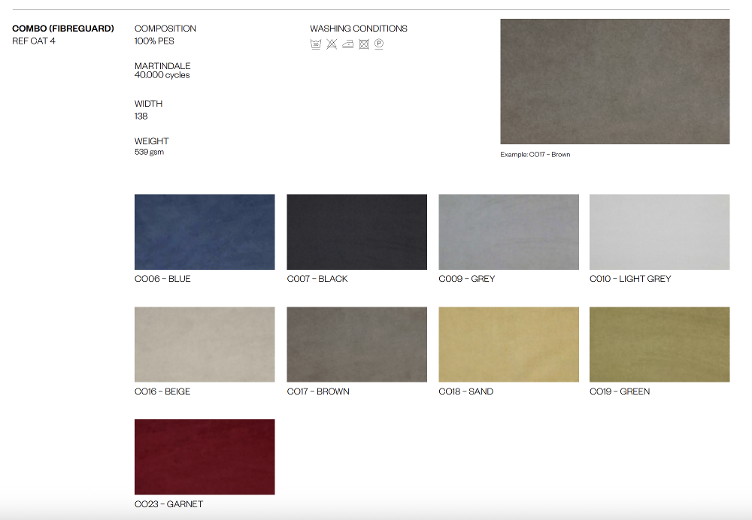Pick the C023 Garnet fabric swatch
The image size is (752, 520).
pos(204,456)
